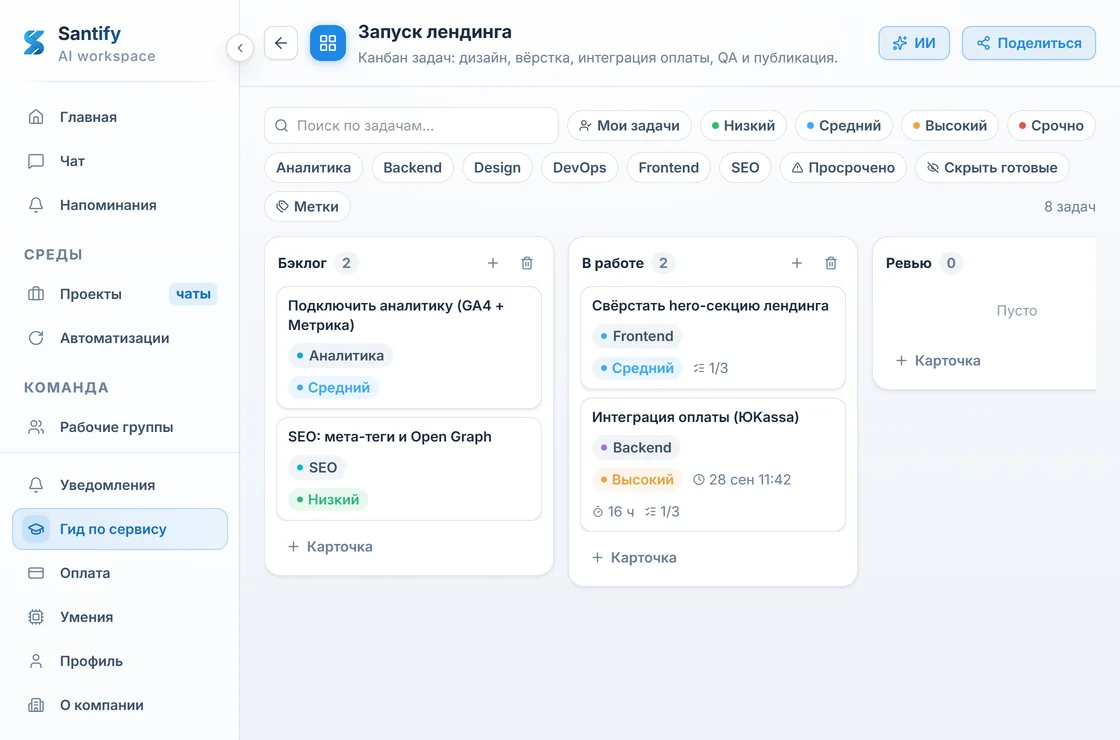The image size is (1120, 740).
Task: Toggle the Мои задачи filter
Action: click(x=629, y=126)
